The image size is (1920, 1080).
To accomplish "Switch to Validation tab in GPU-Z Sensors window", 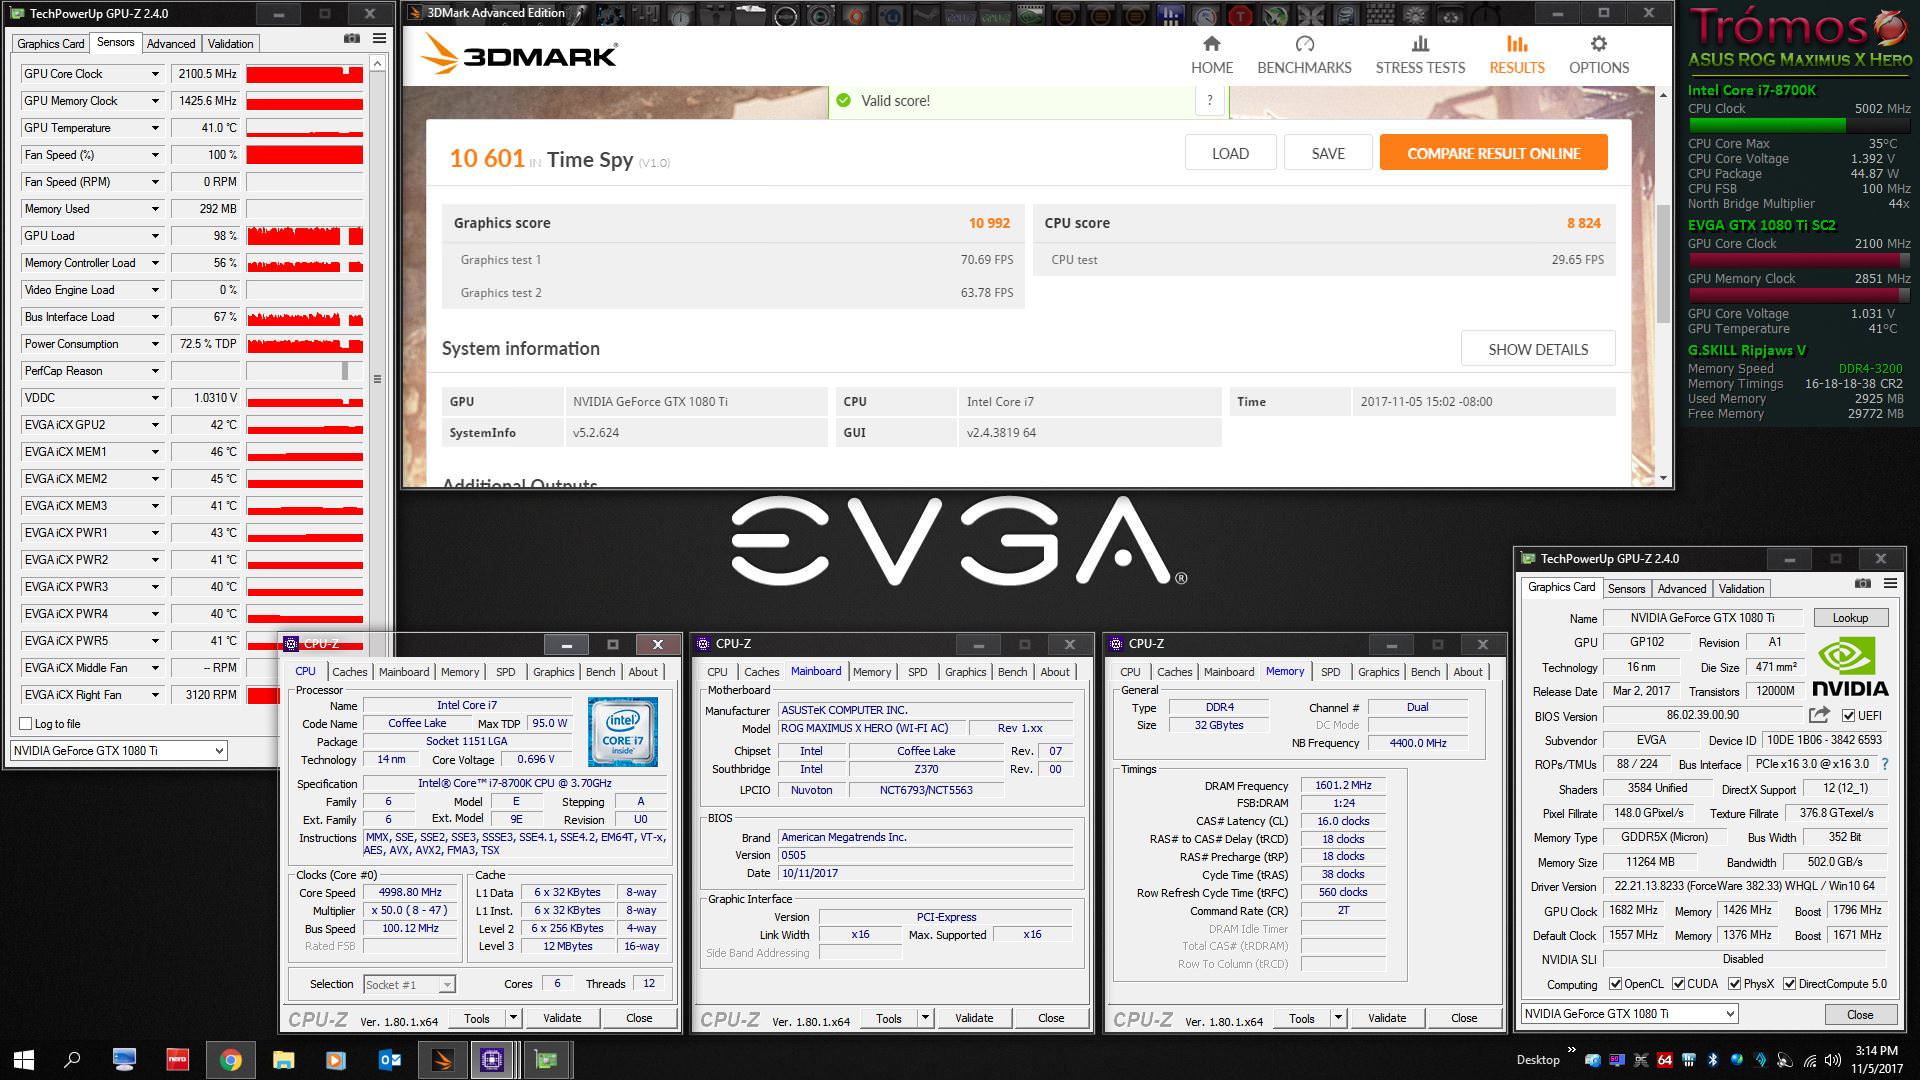I will pyautogui.click(x=230, y=43).
